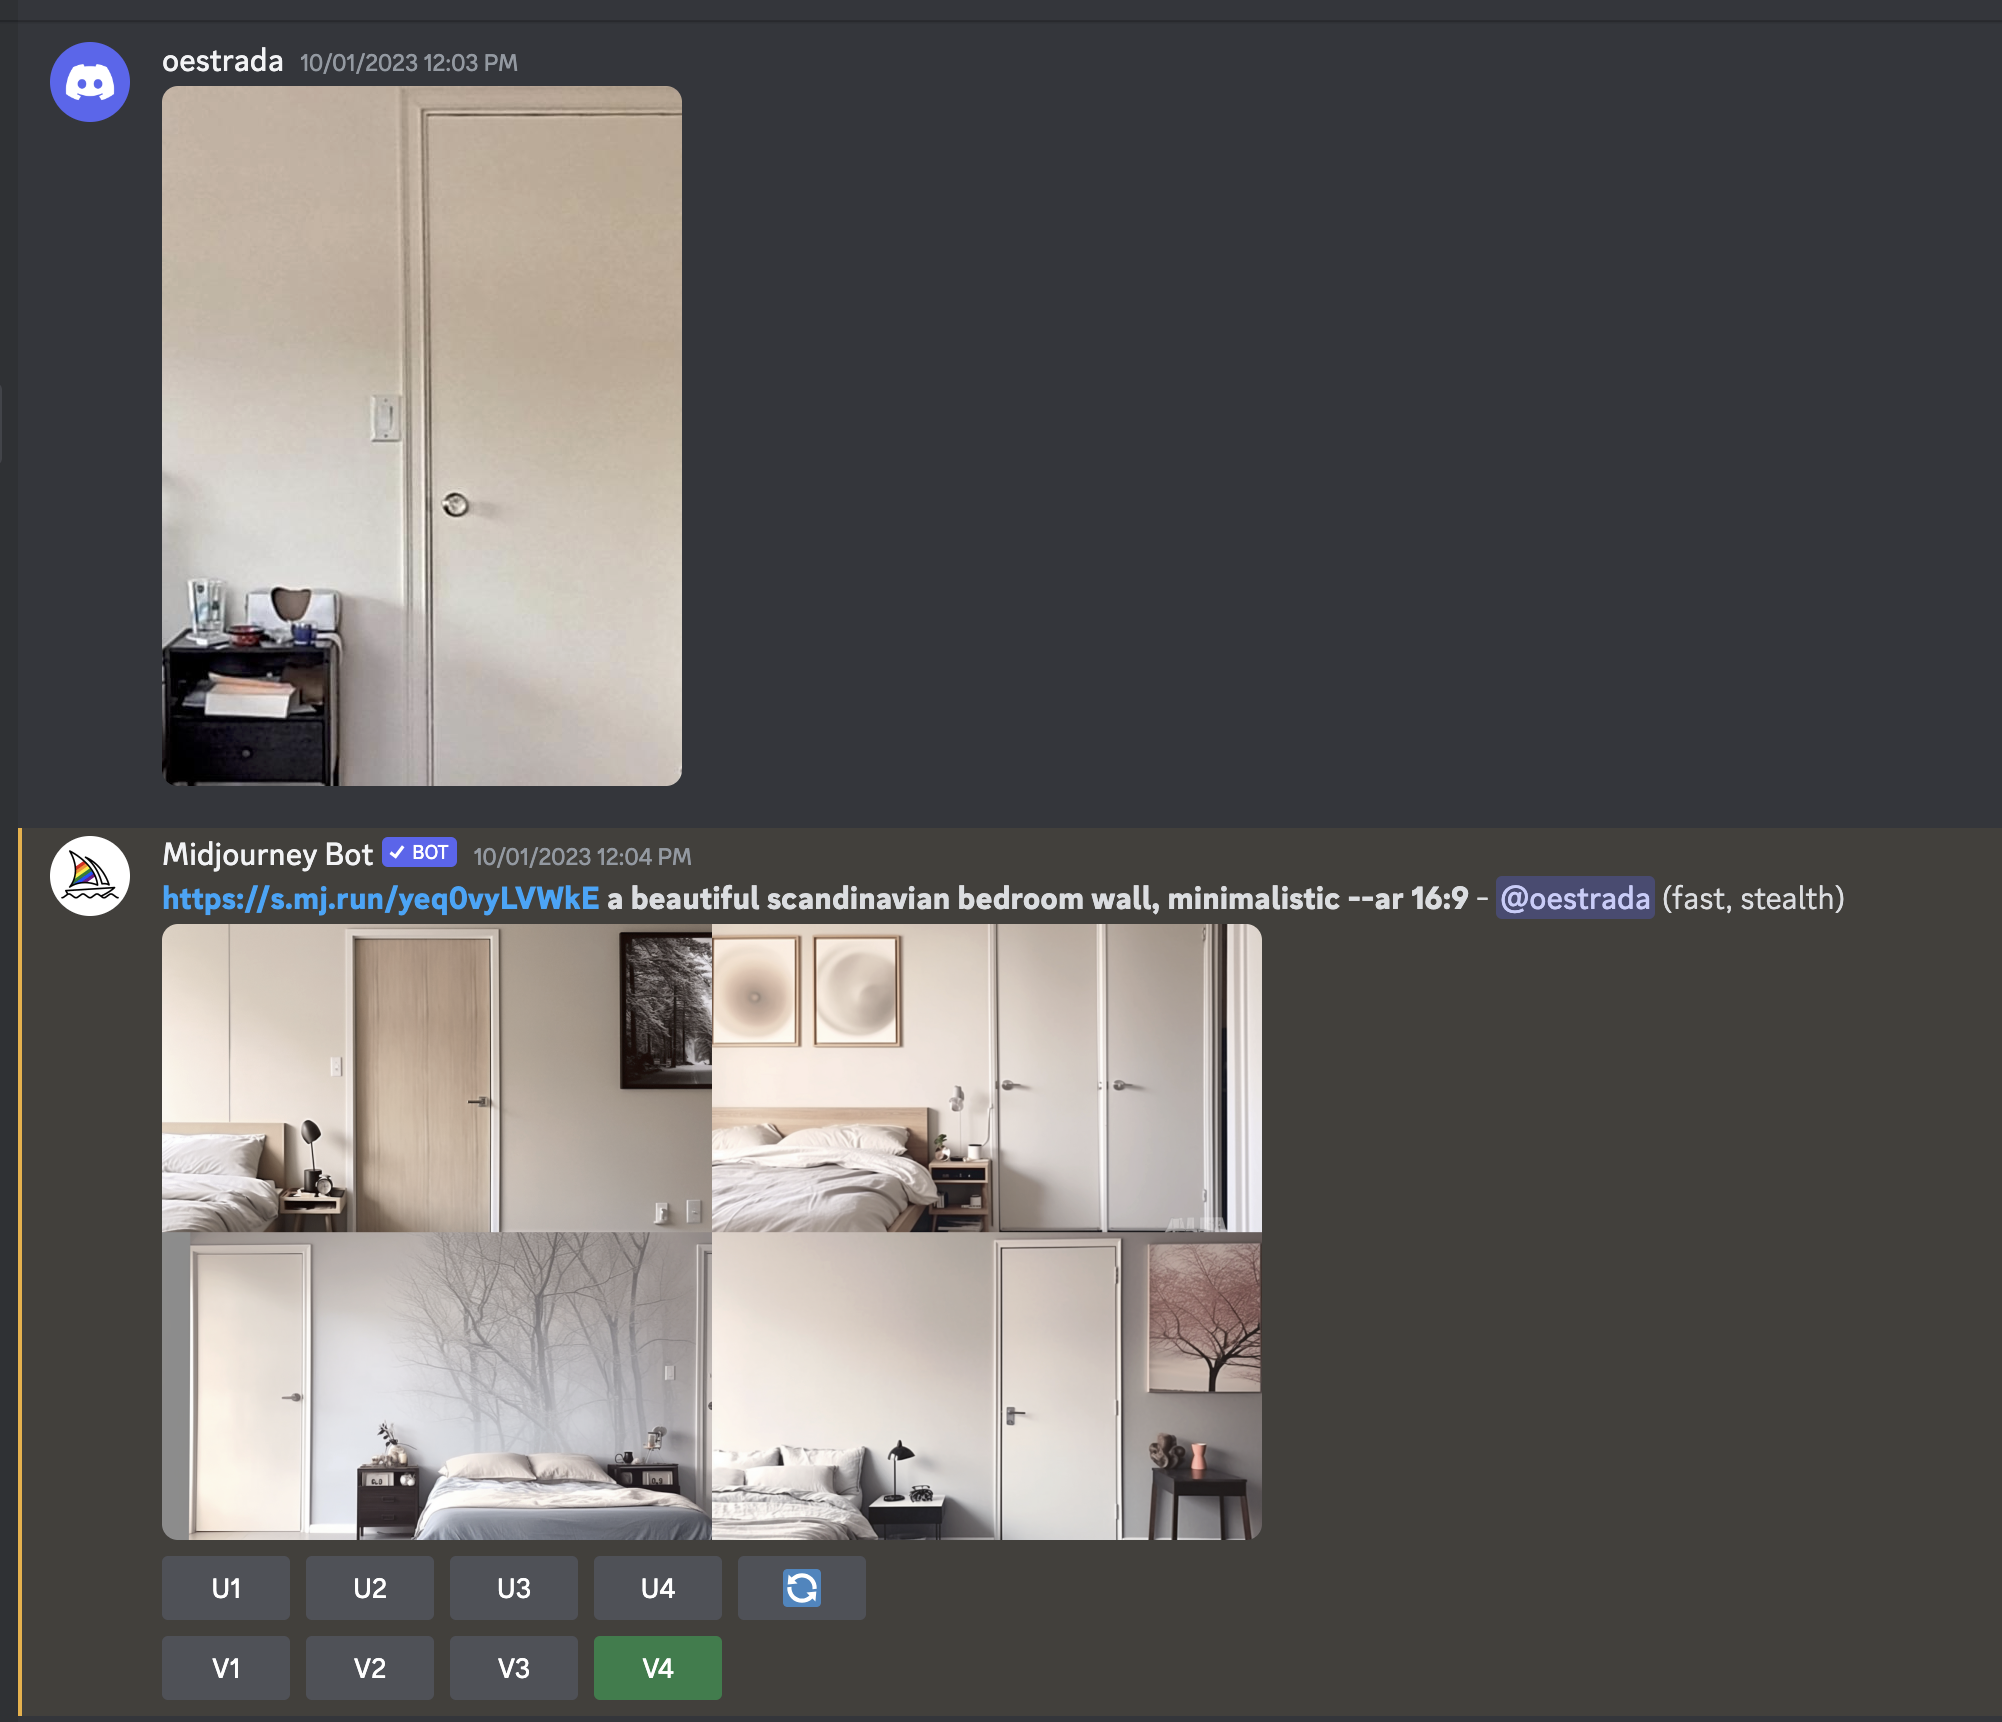
Task: Click the regenerate refresh icon
Action: click(802, 1586)
